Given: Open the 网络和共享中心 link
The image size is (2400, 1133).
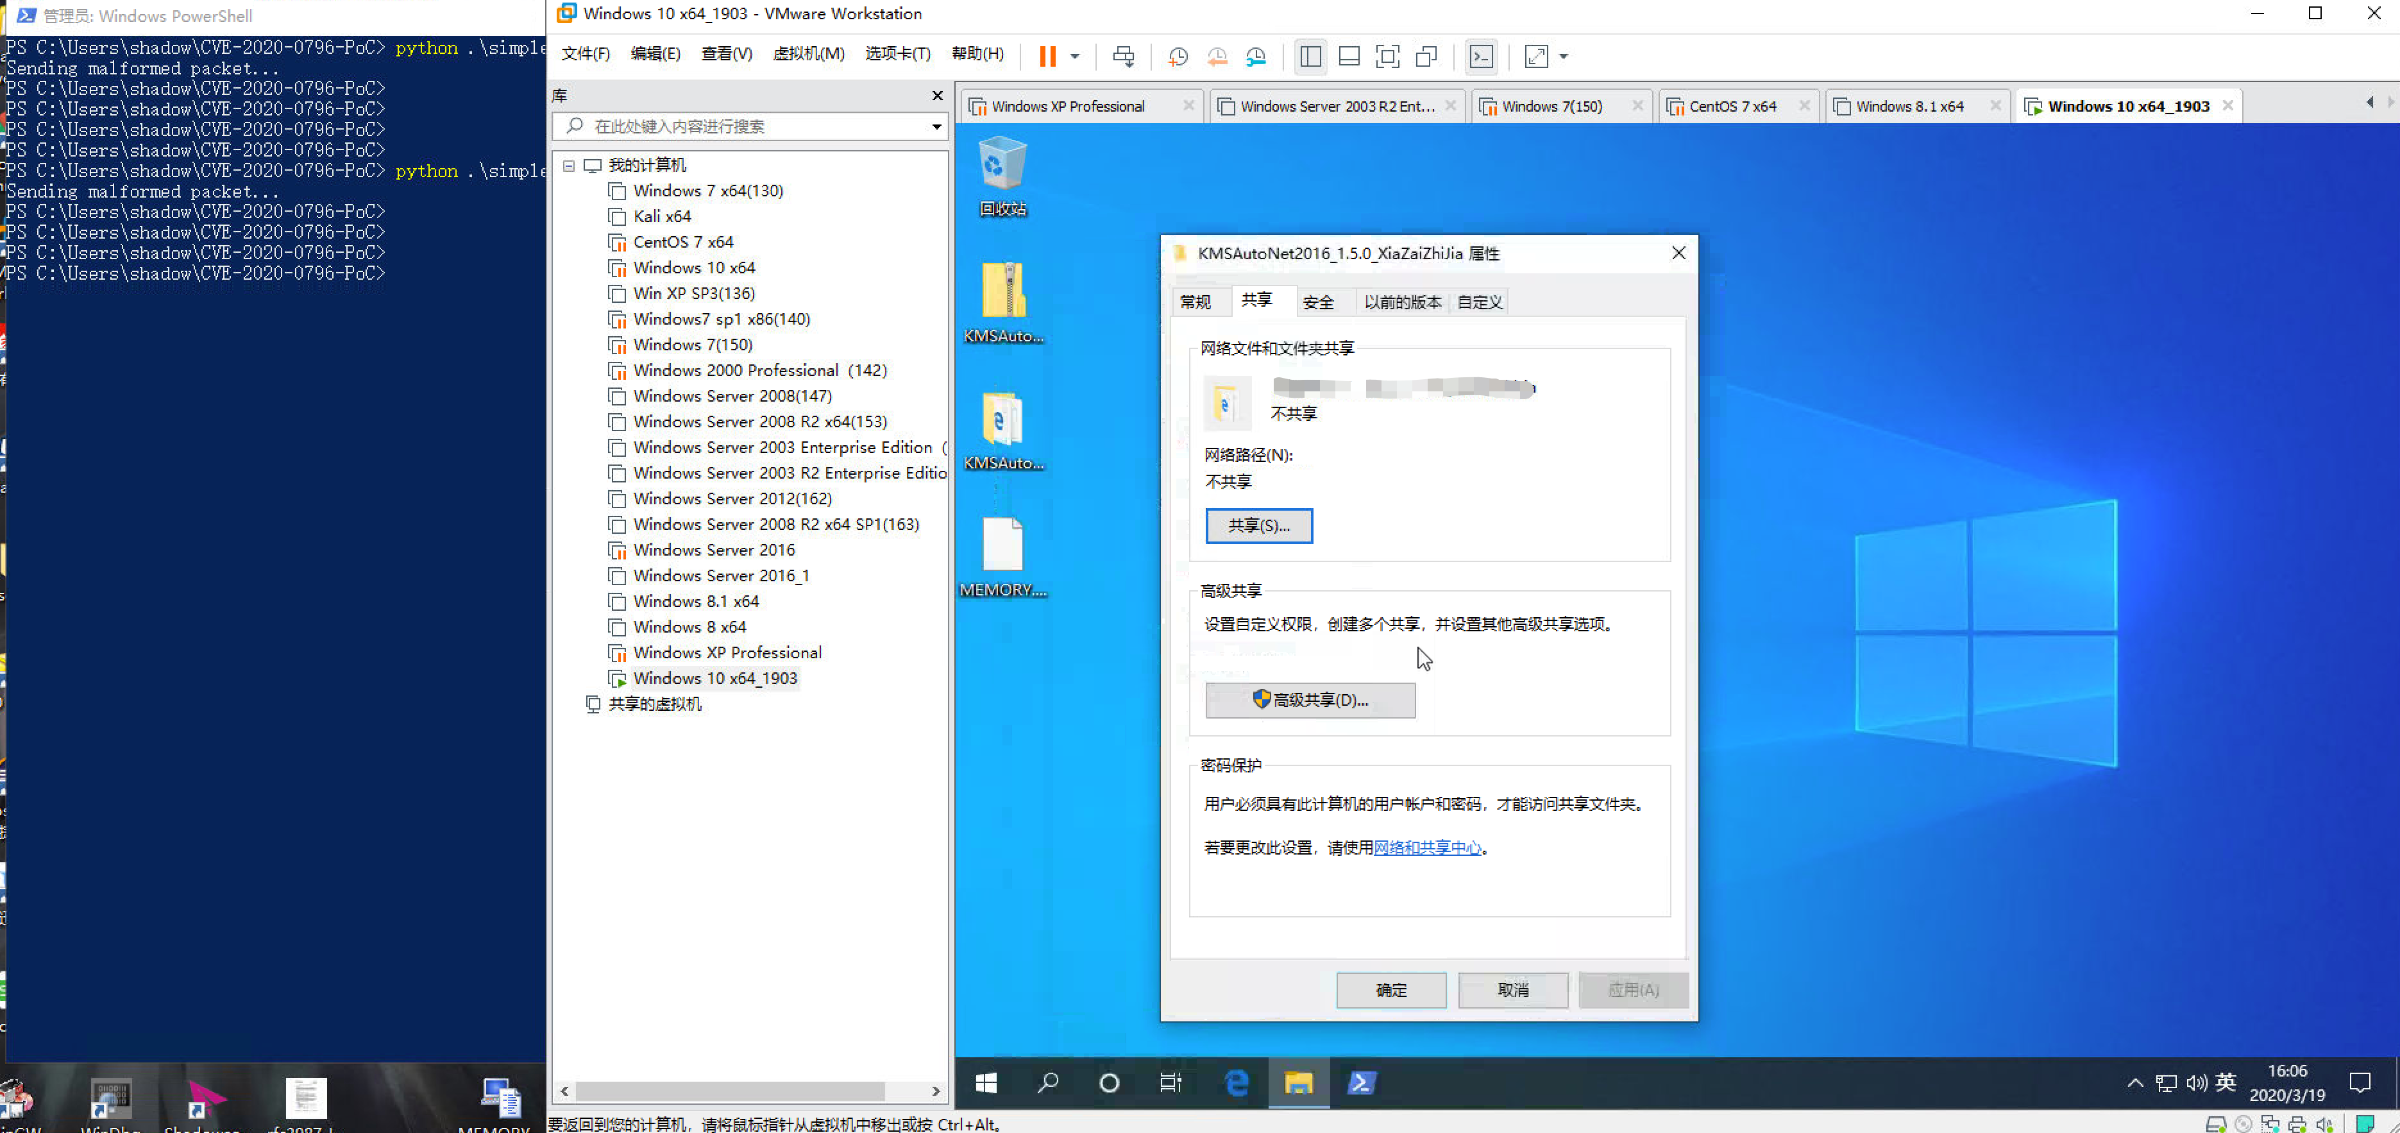Looking at the screenshot, I should (1428, 847).
